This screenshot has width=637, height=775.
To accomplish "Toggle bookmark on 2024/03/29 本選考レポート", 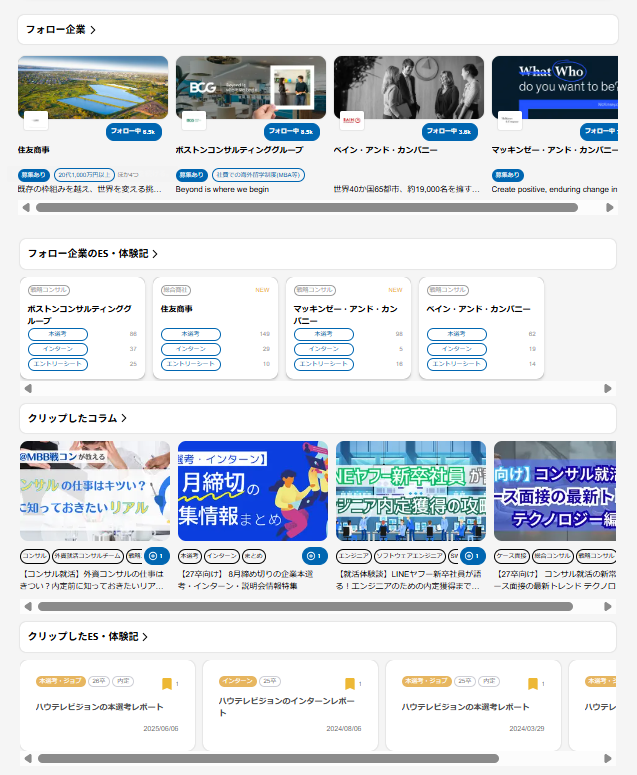I will [x=533, y=684].
